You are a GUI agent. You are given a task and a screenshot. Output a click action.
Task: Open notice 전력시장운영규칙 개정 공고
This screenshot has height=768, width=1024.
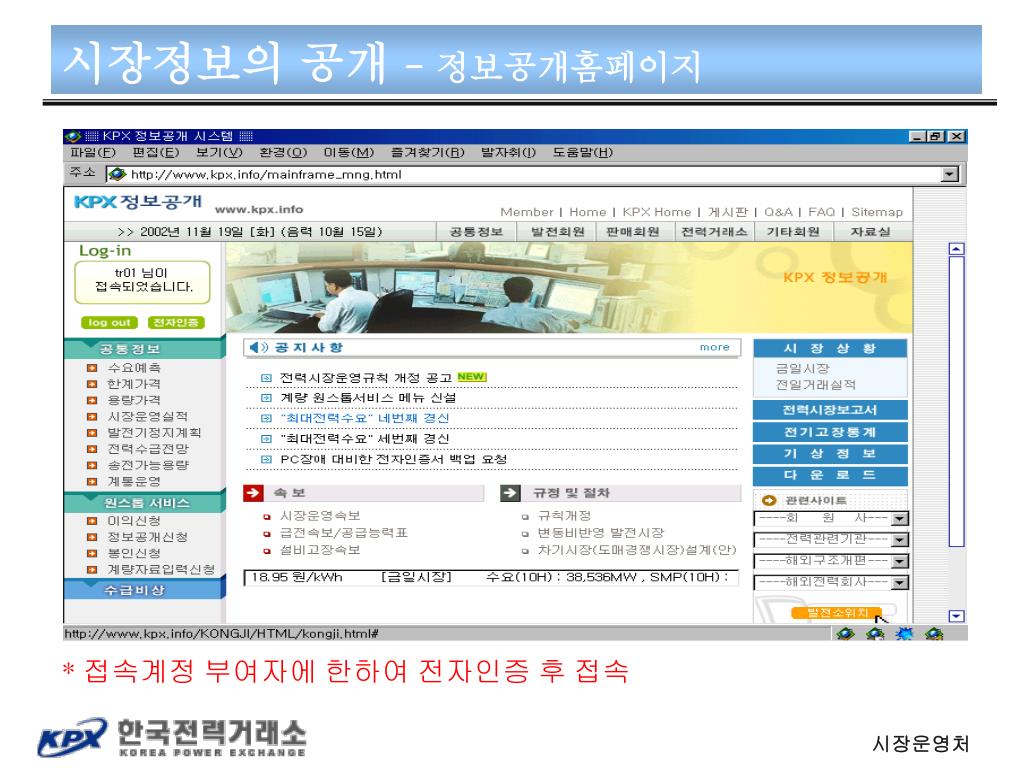point(366,377)
